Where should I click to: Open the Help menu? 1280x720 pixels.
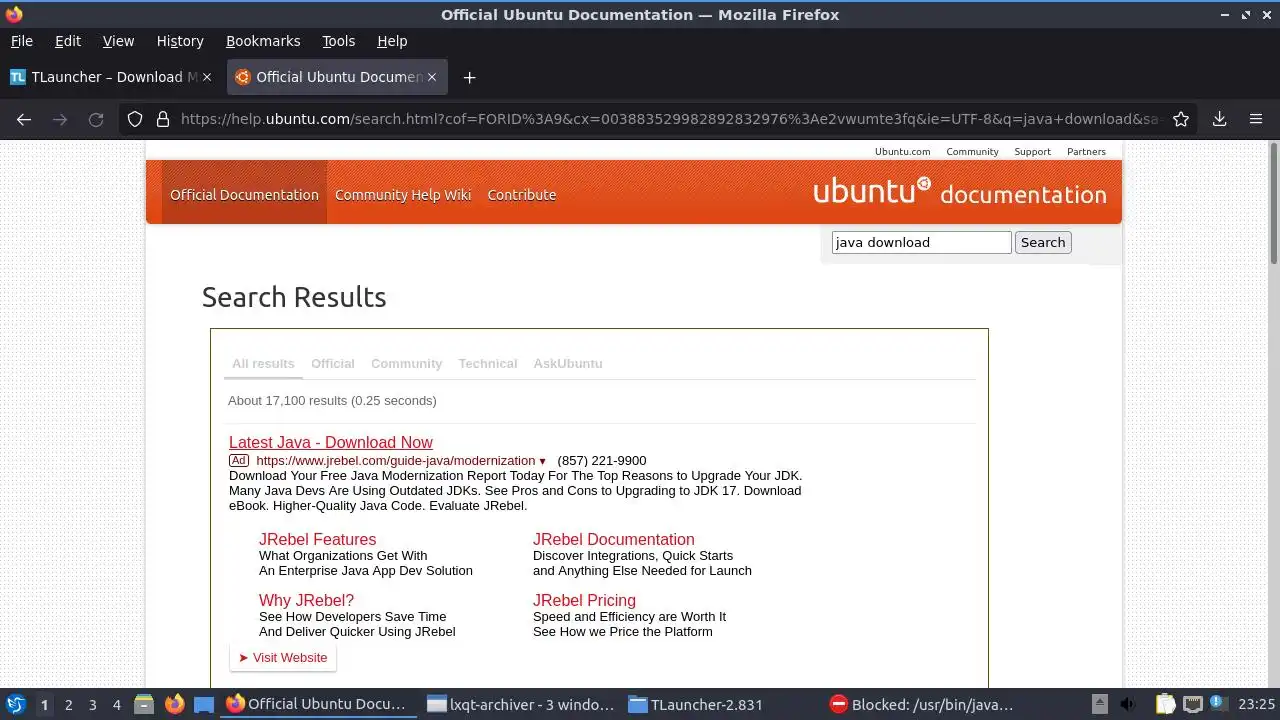[392, 41]
